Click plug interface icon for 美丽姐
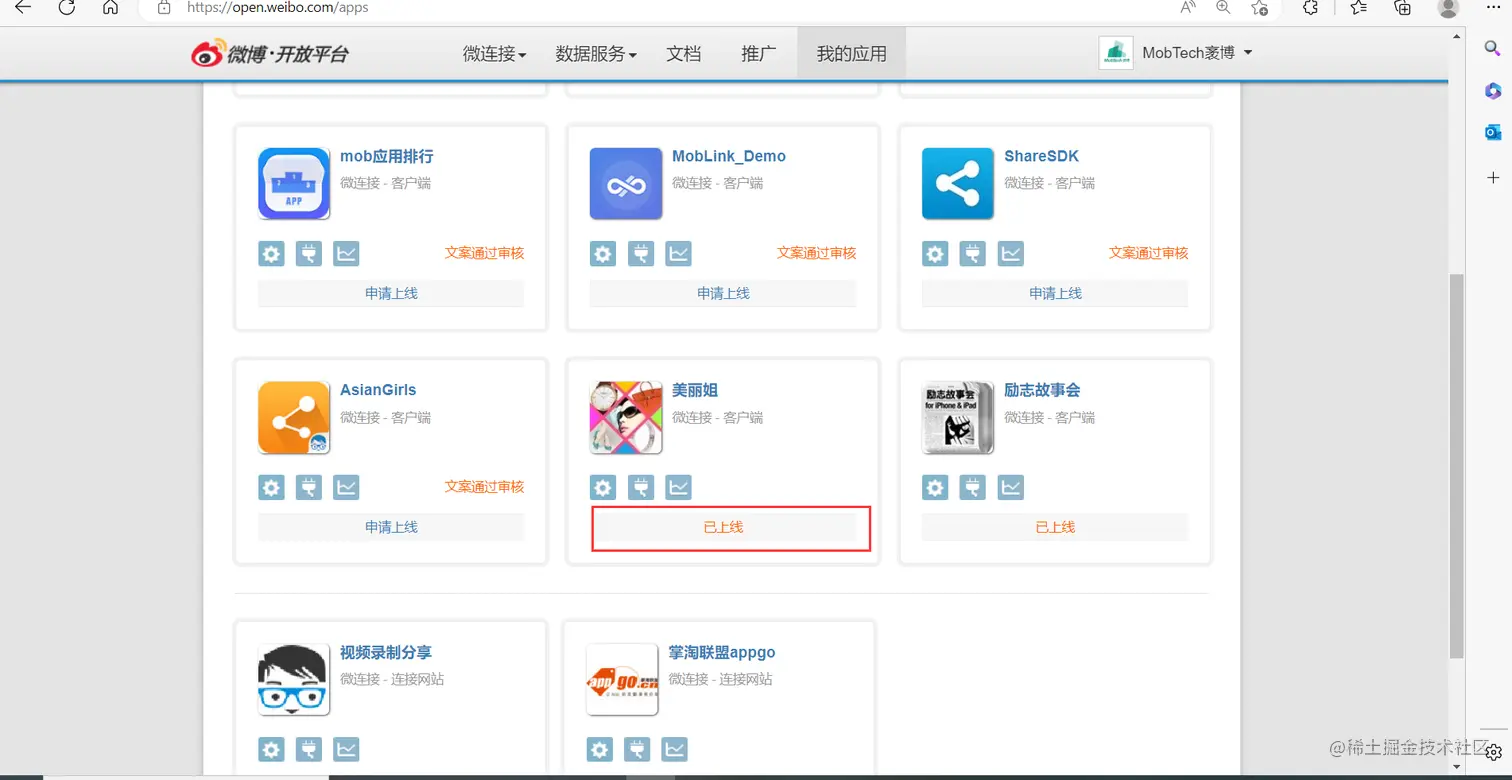 pyautogui.click(x=641, y=488)
